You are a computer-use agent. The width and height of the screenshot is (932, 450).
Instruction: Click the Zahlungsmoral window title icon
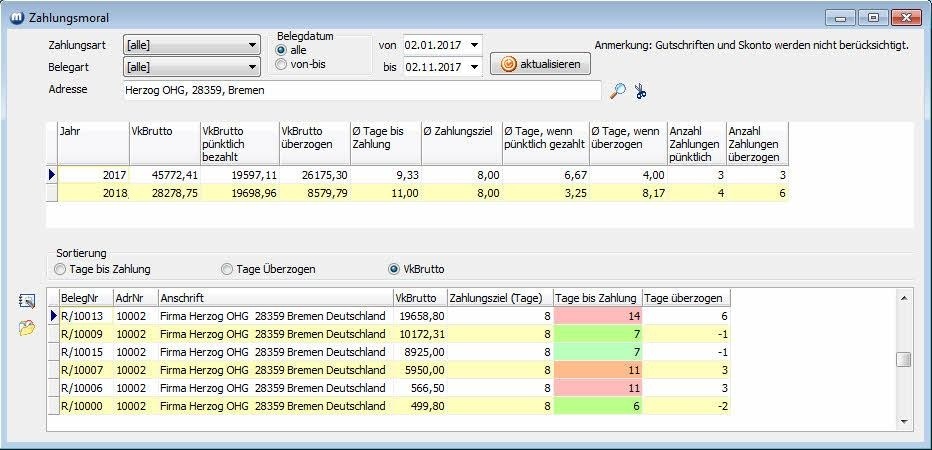pyautogui.click(x=14, y=17)
